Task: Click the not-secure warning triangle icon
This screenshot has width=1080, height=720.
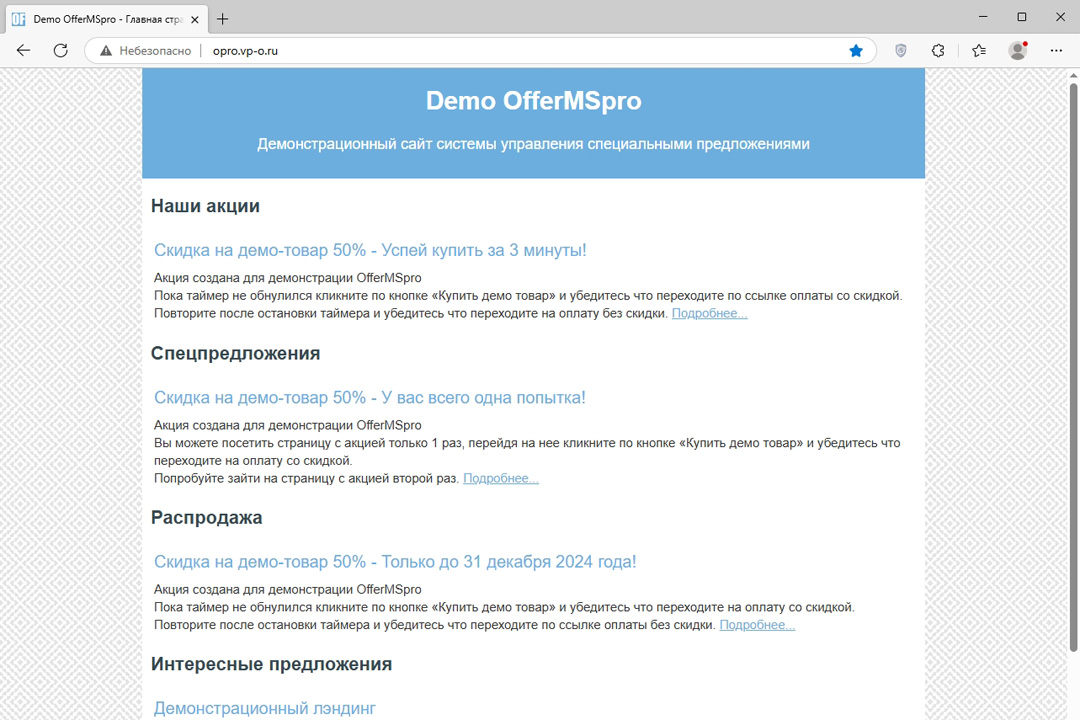Action: click(x=105, y=51)
